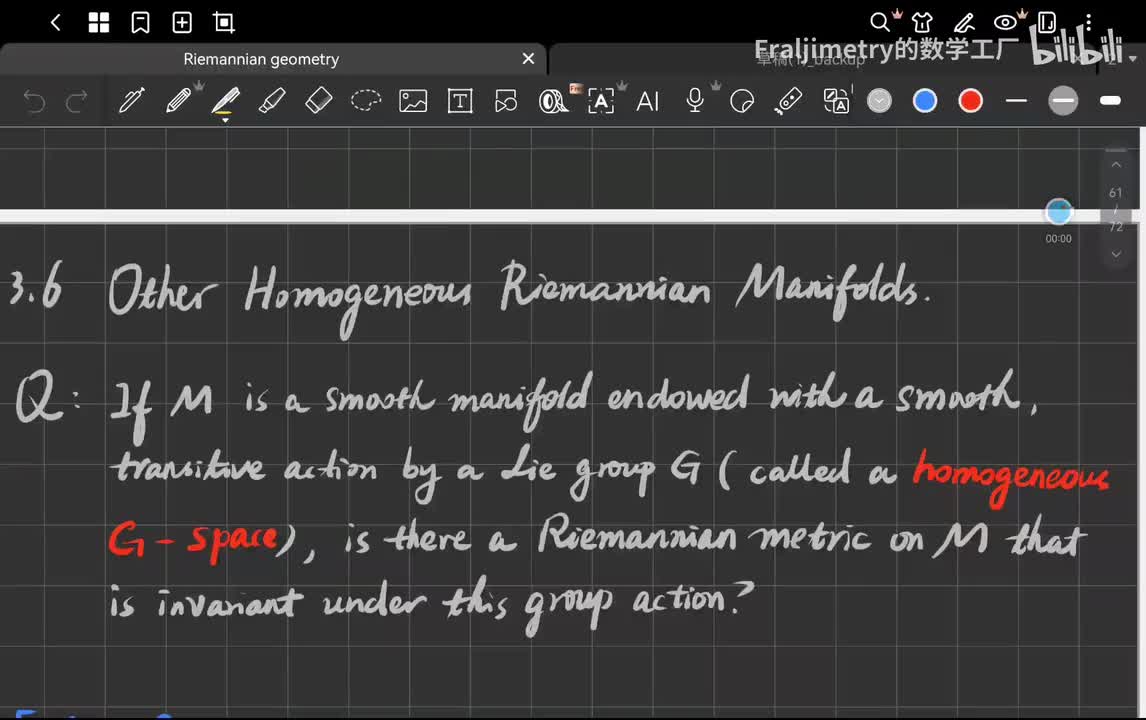
Task: Select the eraser tool
Action: click(x=319, y=101)
